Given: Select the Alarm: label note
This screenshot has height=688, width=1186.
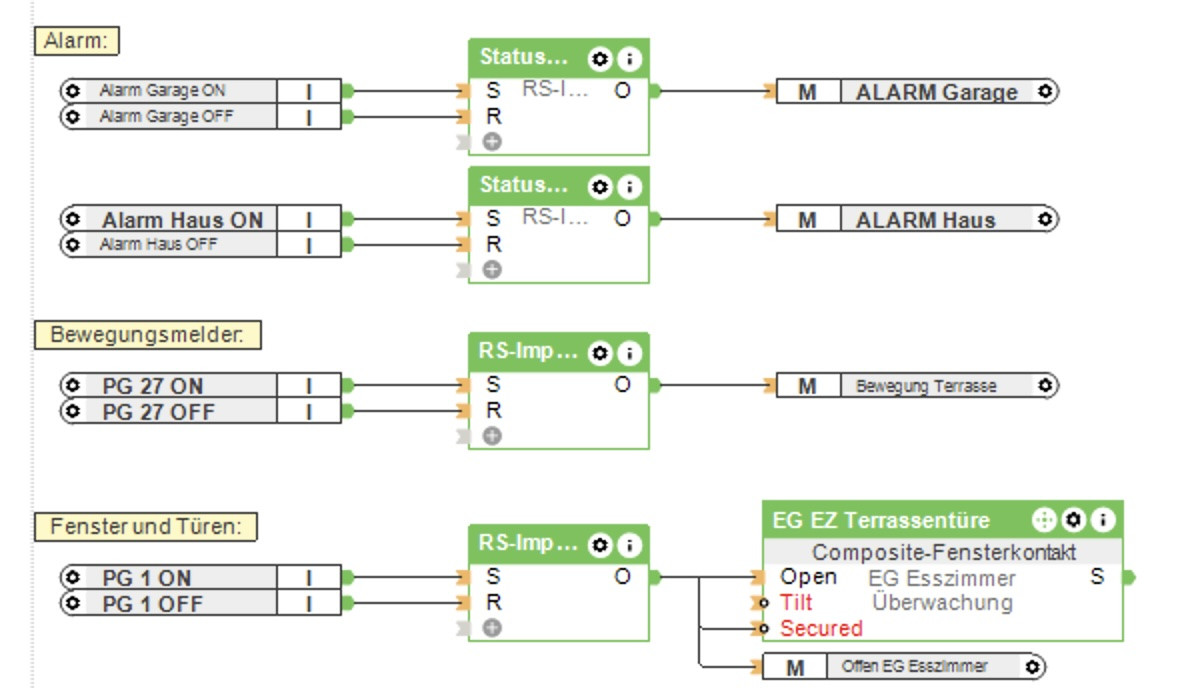Looking at the screenshot, I should (x=76, y=41).
